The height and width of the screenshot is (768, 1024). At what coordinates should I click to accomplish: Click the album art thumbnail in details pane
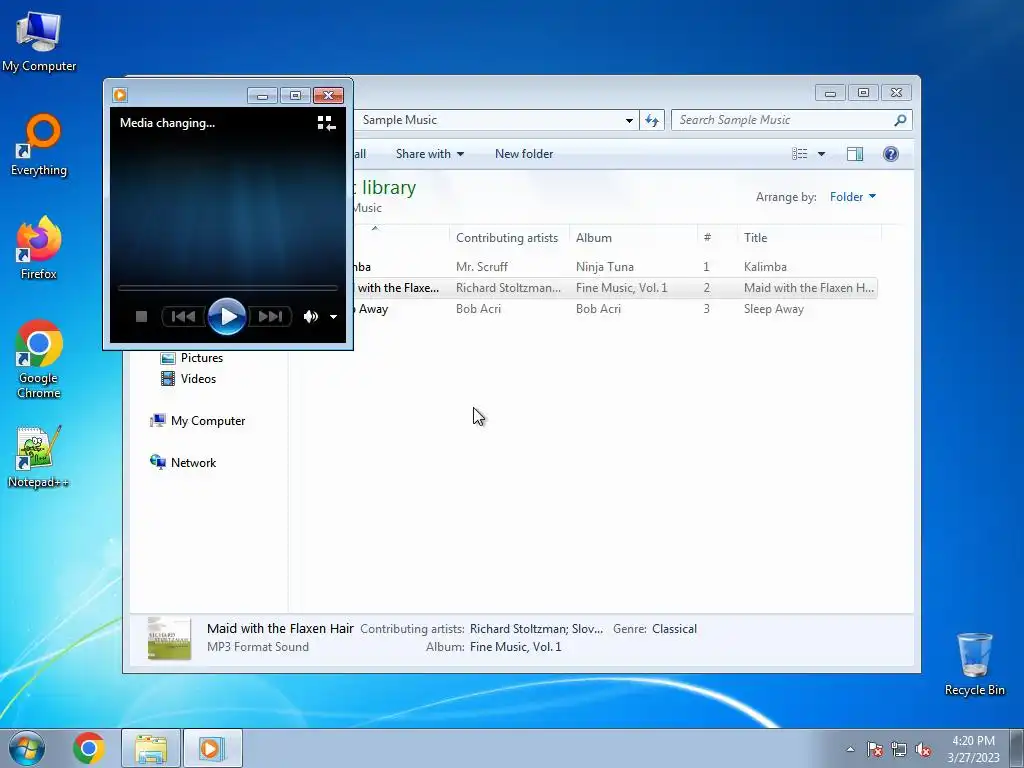tap(169, 638)
